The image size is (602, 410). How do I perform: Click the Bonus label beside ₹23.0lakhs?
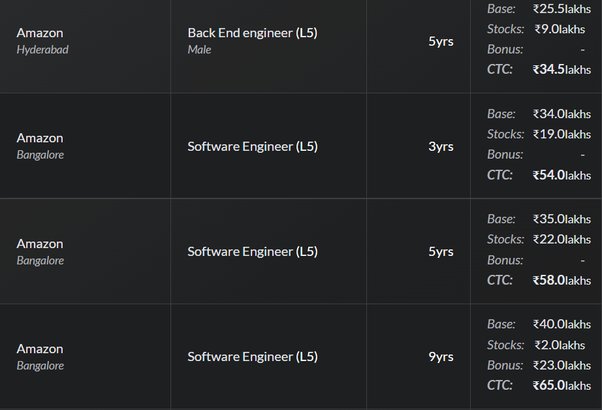tap(505, 365)
